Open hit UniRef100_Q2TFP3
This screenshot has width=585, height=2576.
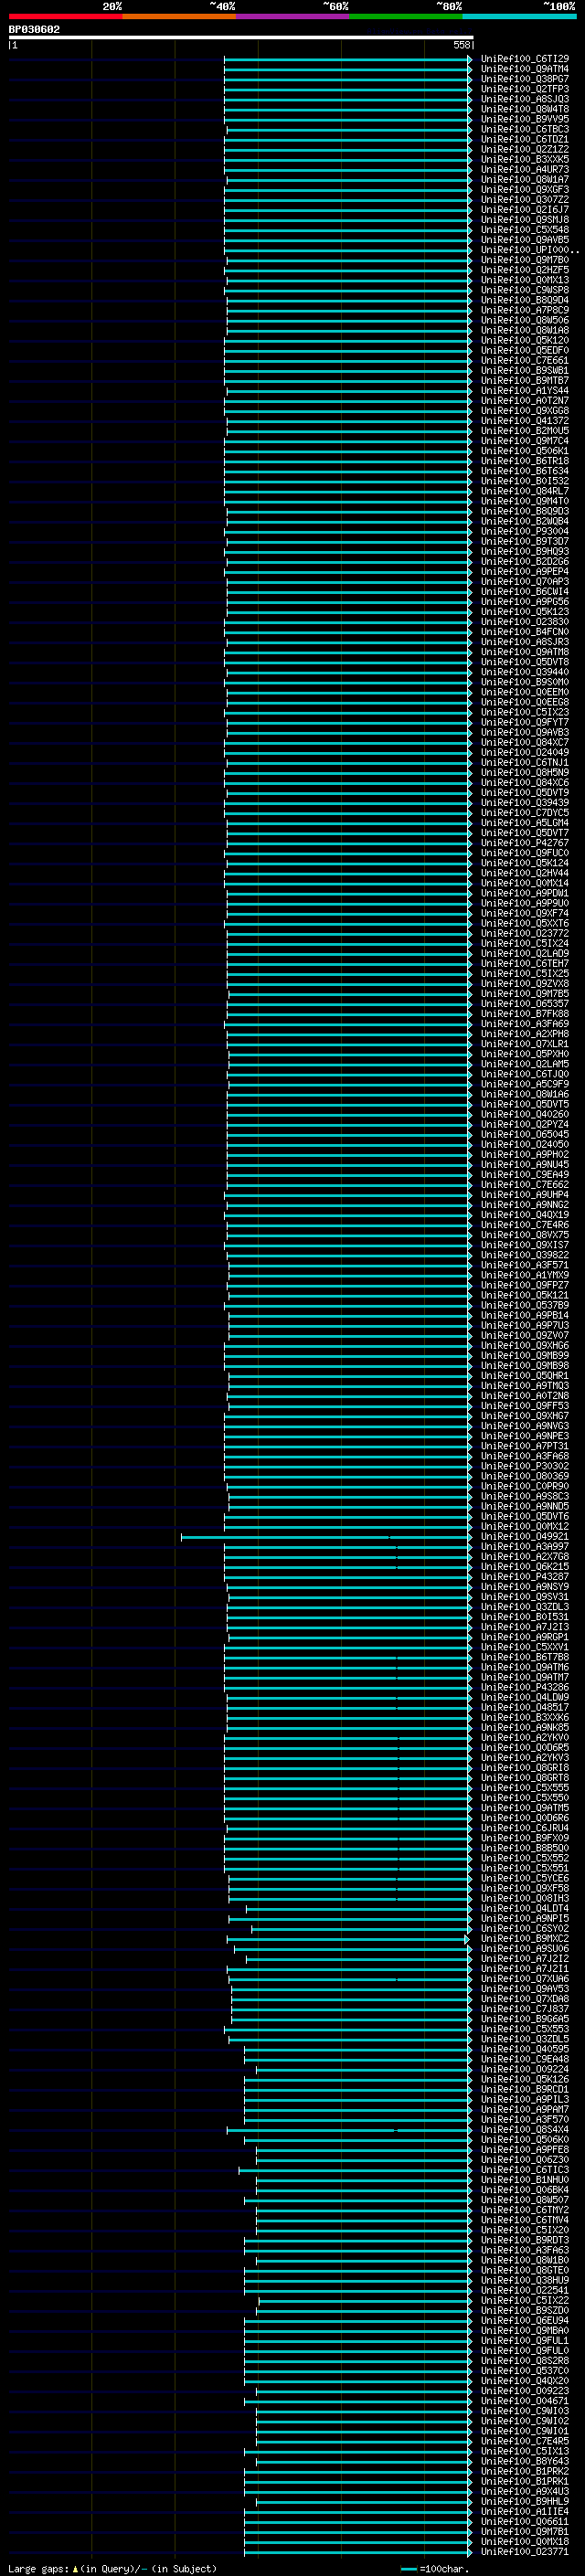coord(525,89)
